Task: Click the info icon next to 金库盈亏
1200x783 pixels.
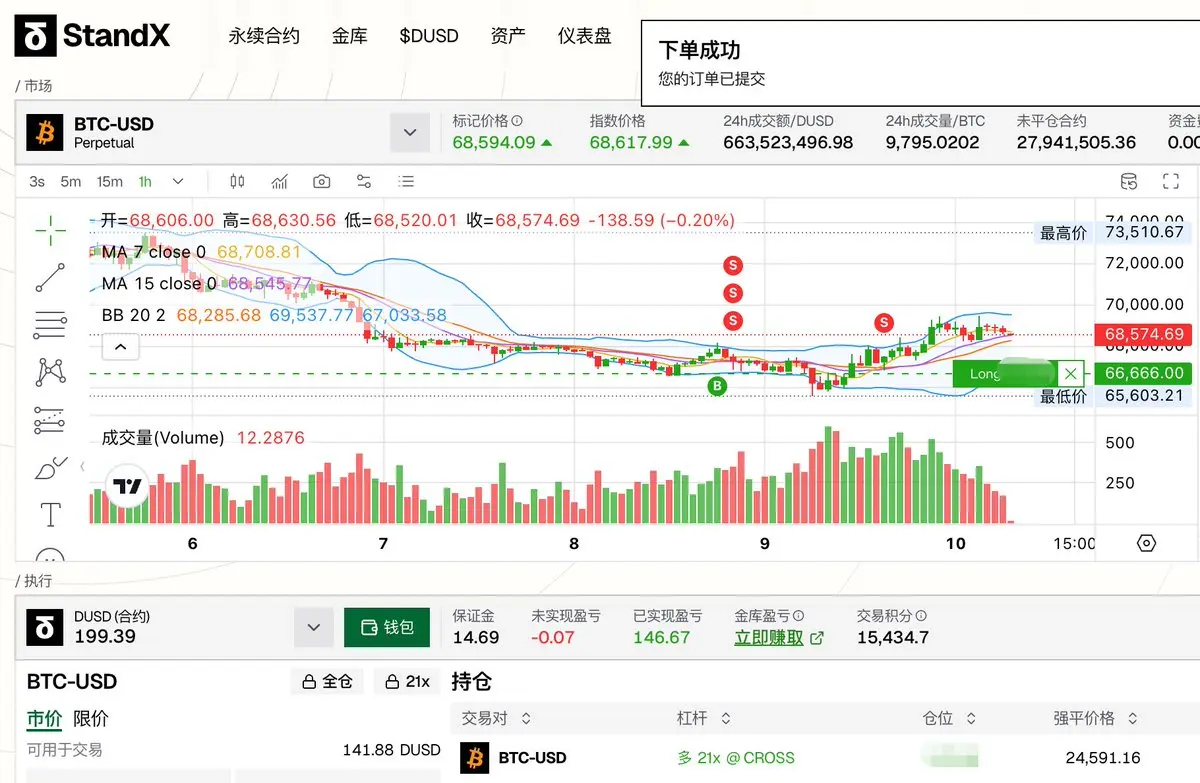Action: pos(799,616)
